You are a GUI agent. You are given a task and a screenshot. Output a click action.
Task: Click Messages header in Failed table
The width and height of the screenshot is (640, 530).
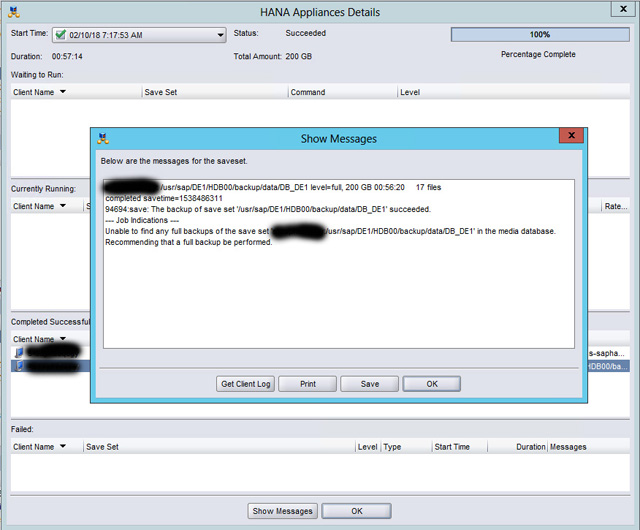[568, 447]
